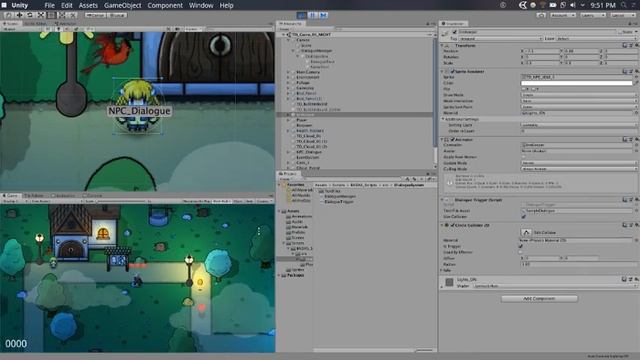Open the Animator gear menu

click(636, 140)
